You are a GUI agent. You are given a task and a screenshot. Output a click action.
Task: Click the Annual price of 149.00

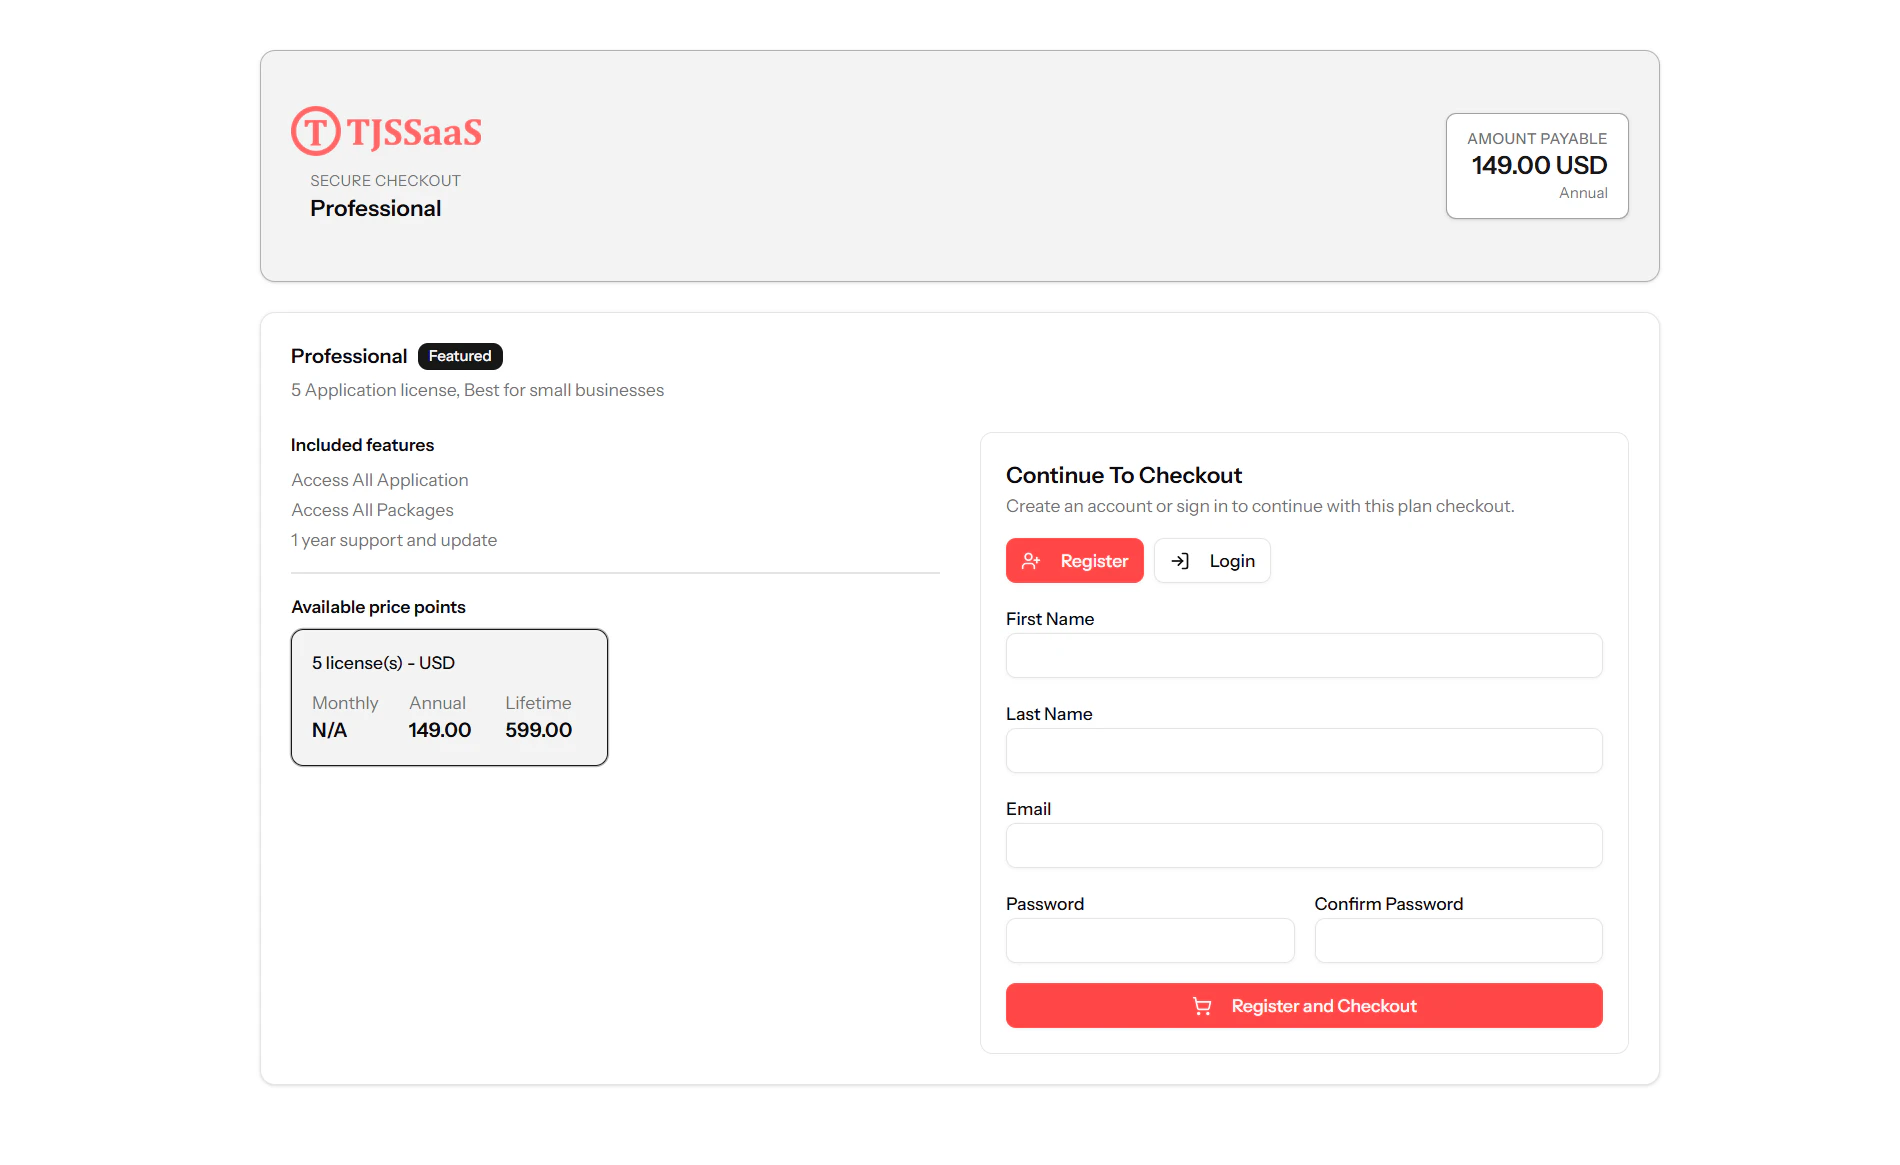(x=439, y=729)
